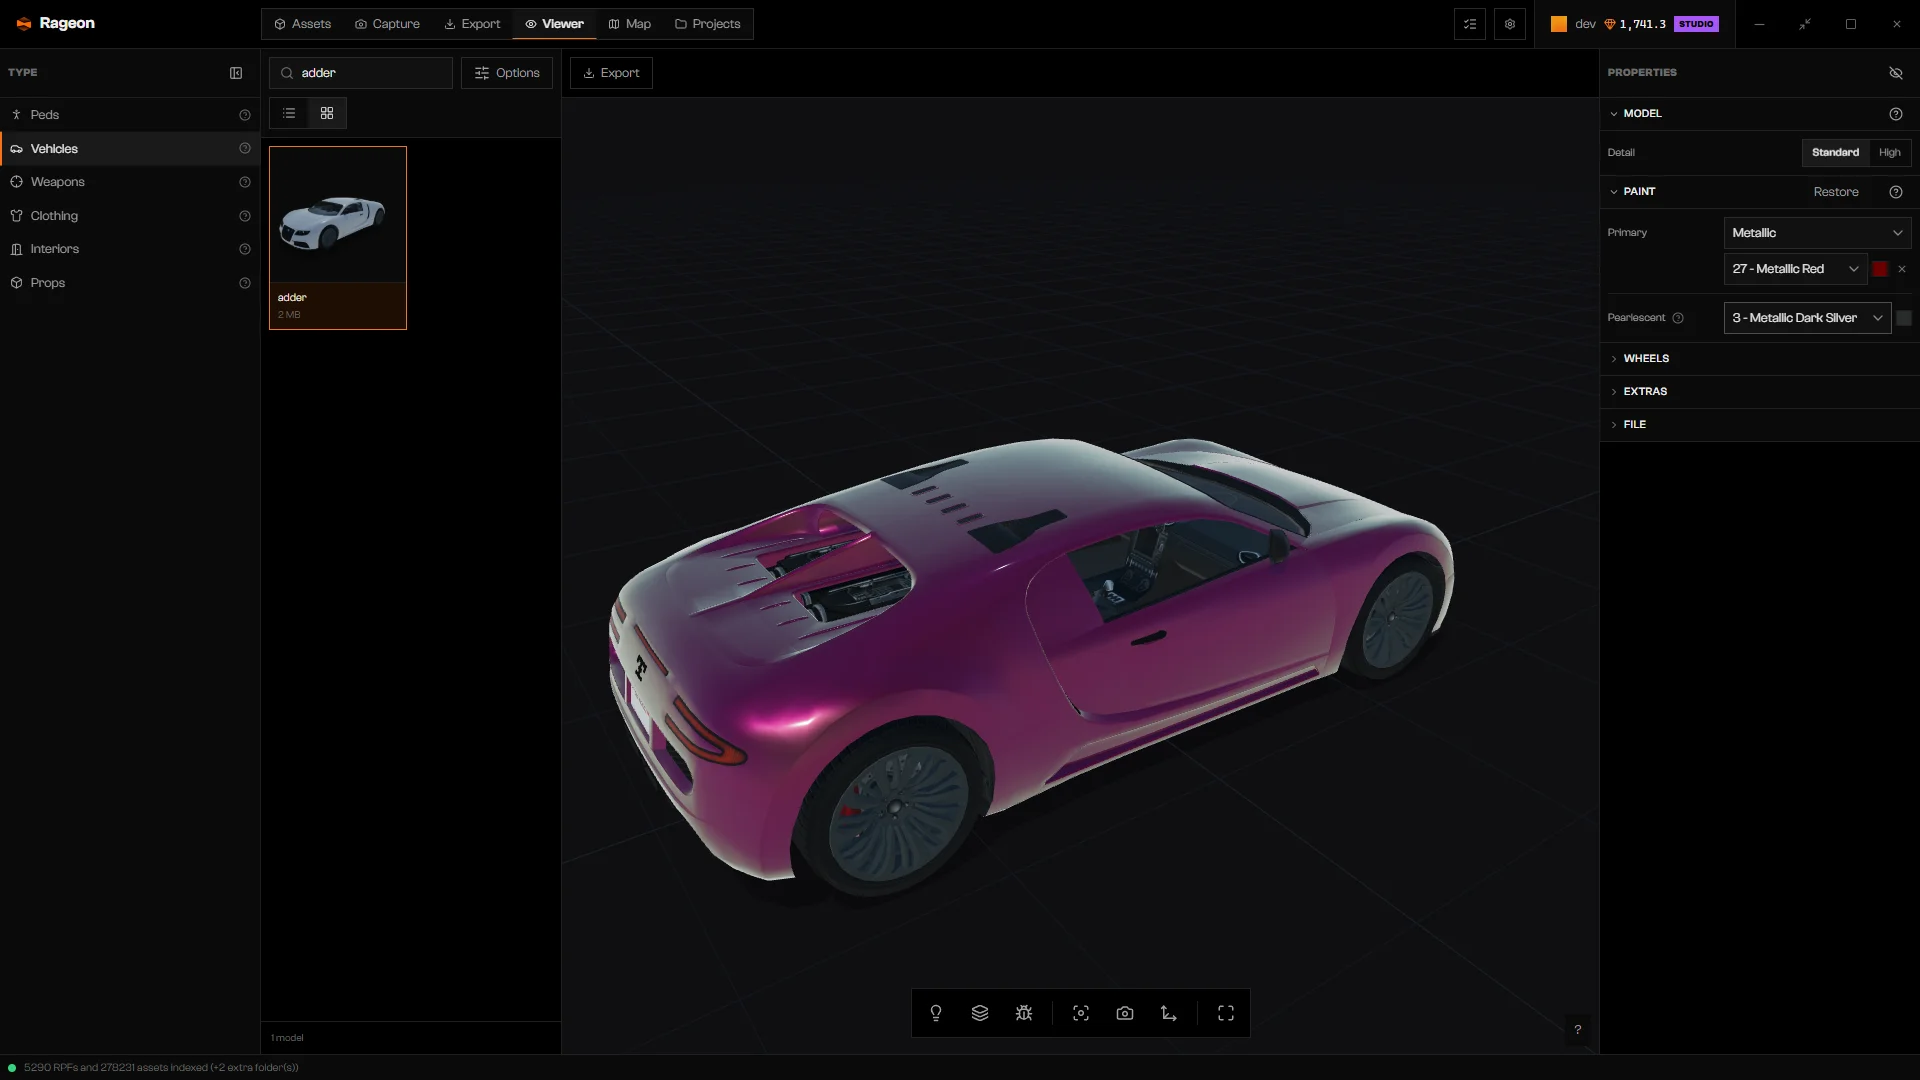Switch to the Assets tab

point(302,24)
